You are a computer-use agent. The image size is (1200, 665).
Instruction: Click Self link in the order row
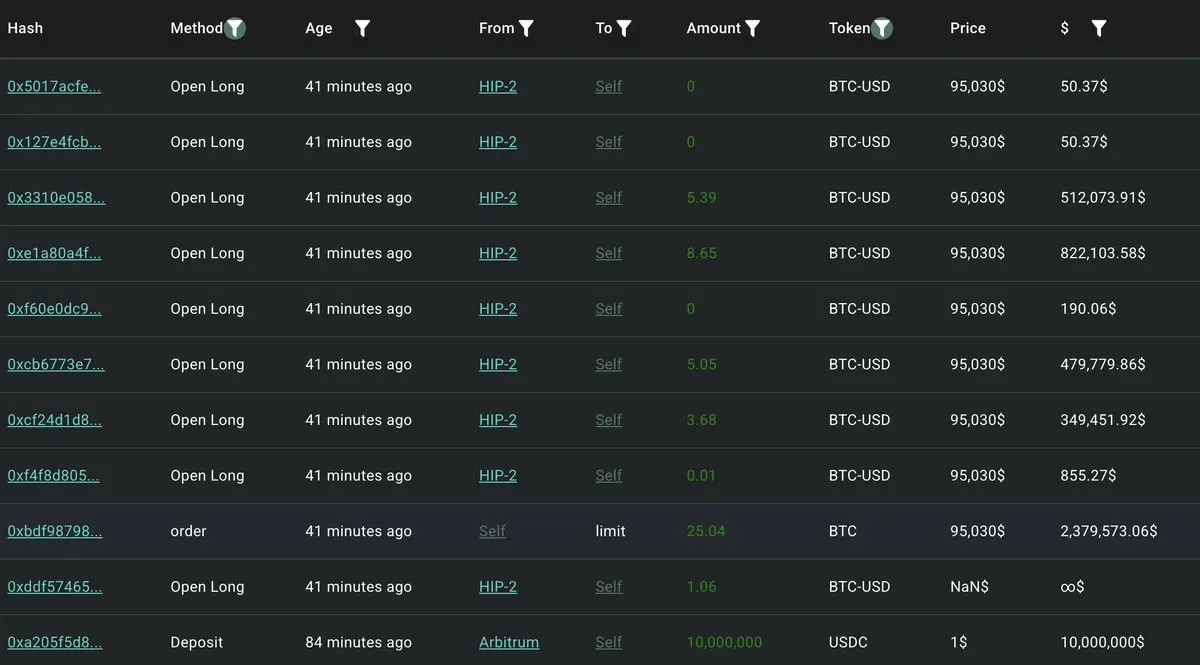click(492, 531)
